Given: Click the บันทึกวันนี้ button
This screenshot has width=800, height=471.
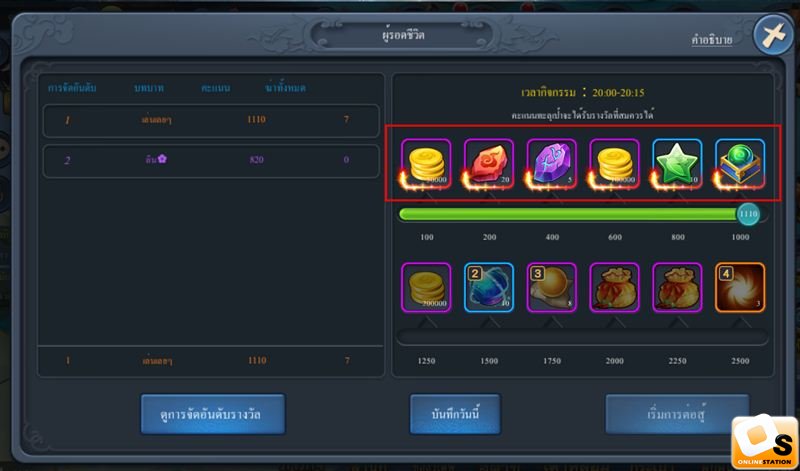Looking at the screenshot, I should [455, 414].
